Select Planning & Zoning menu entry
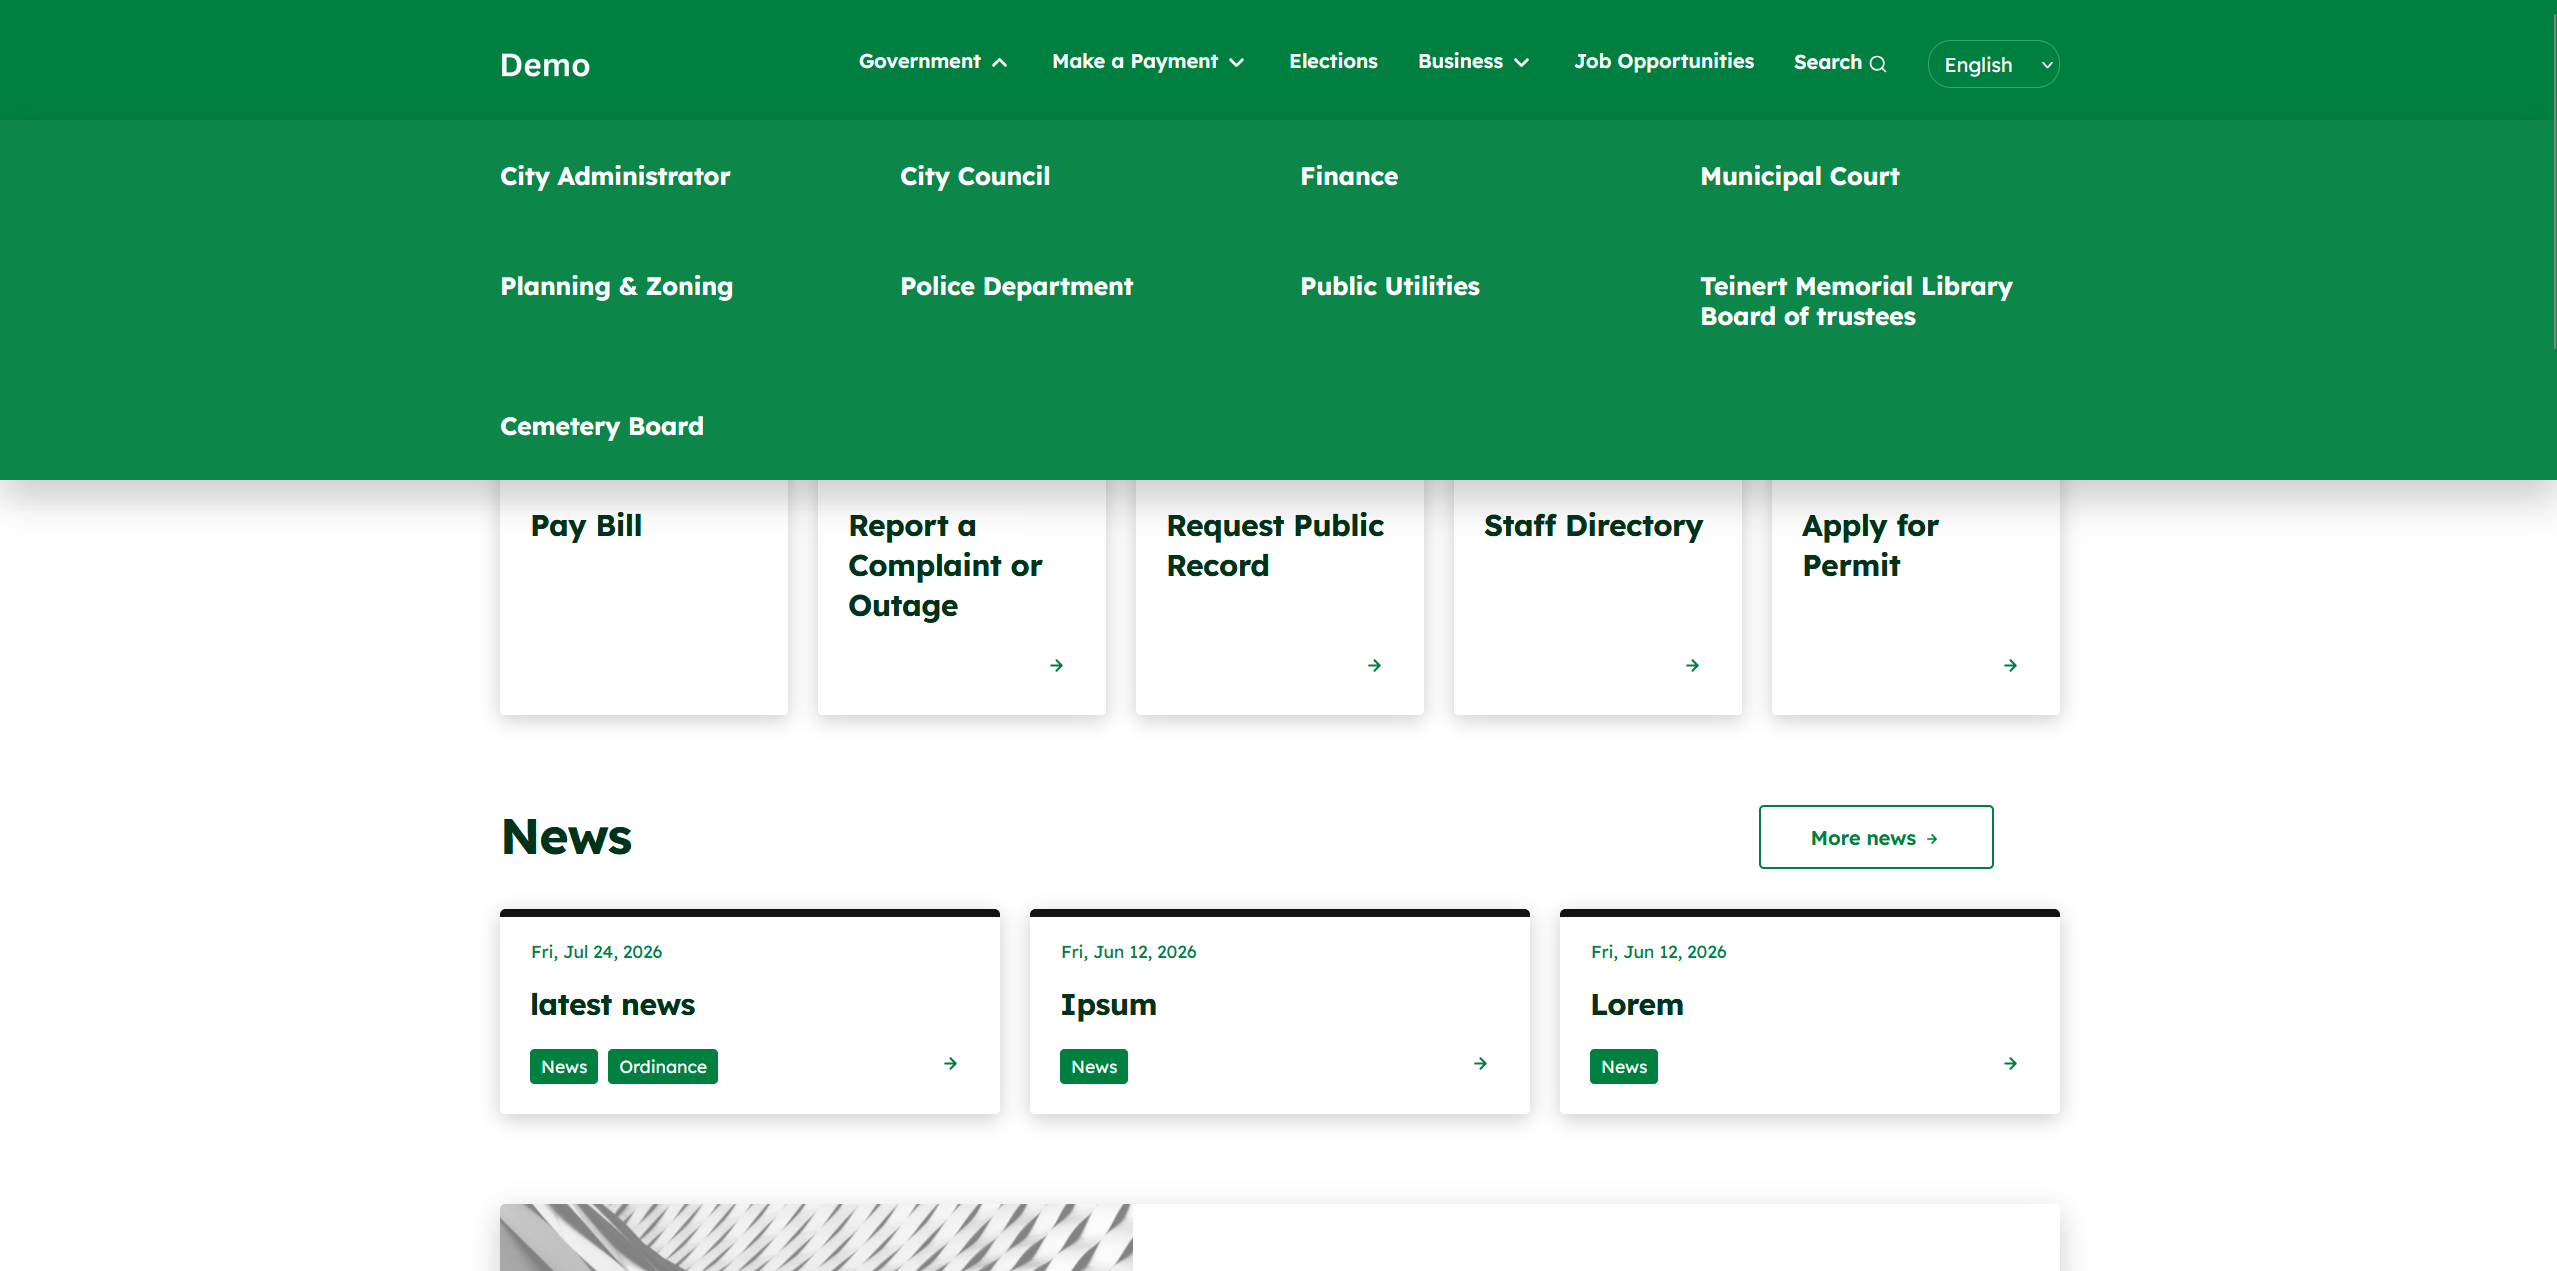The width and height of the screenshot is (2557, 1271). [x=616, y=286]
